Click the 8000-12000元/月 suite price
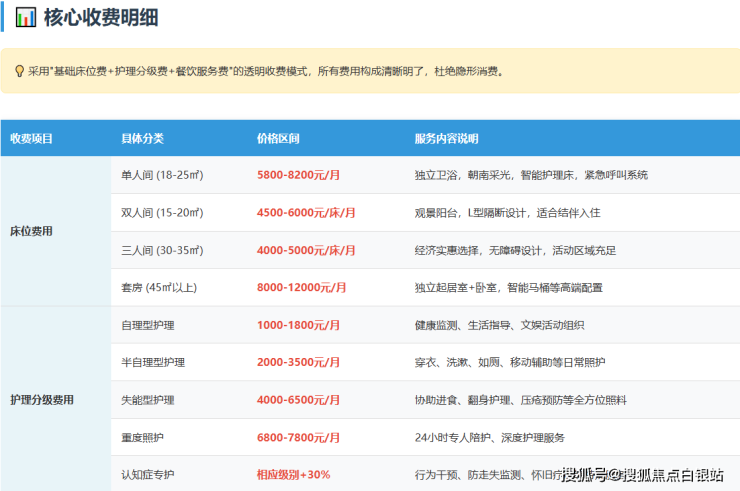This screenshot has width=740, height=491. (301, 288)
